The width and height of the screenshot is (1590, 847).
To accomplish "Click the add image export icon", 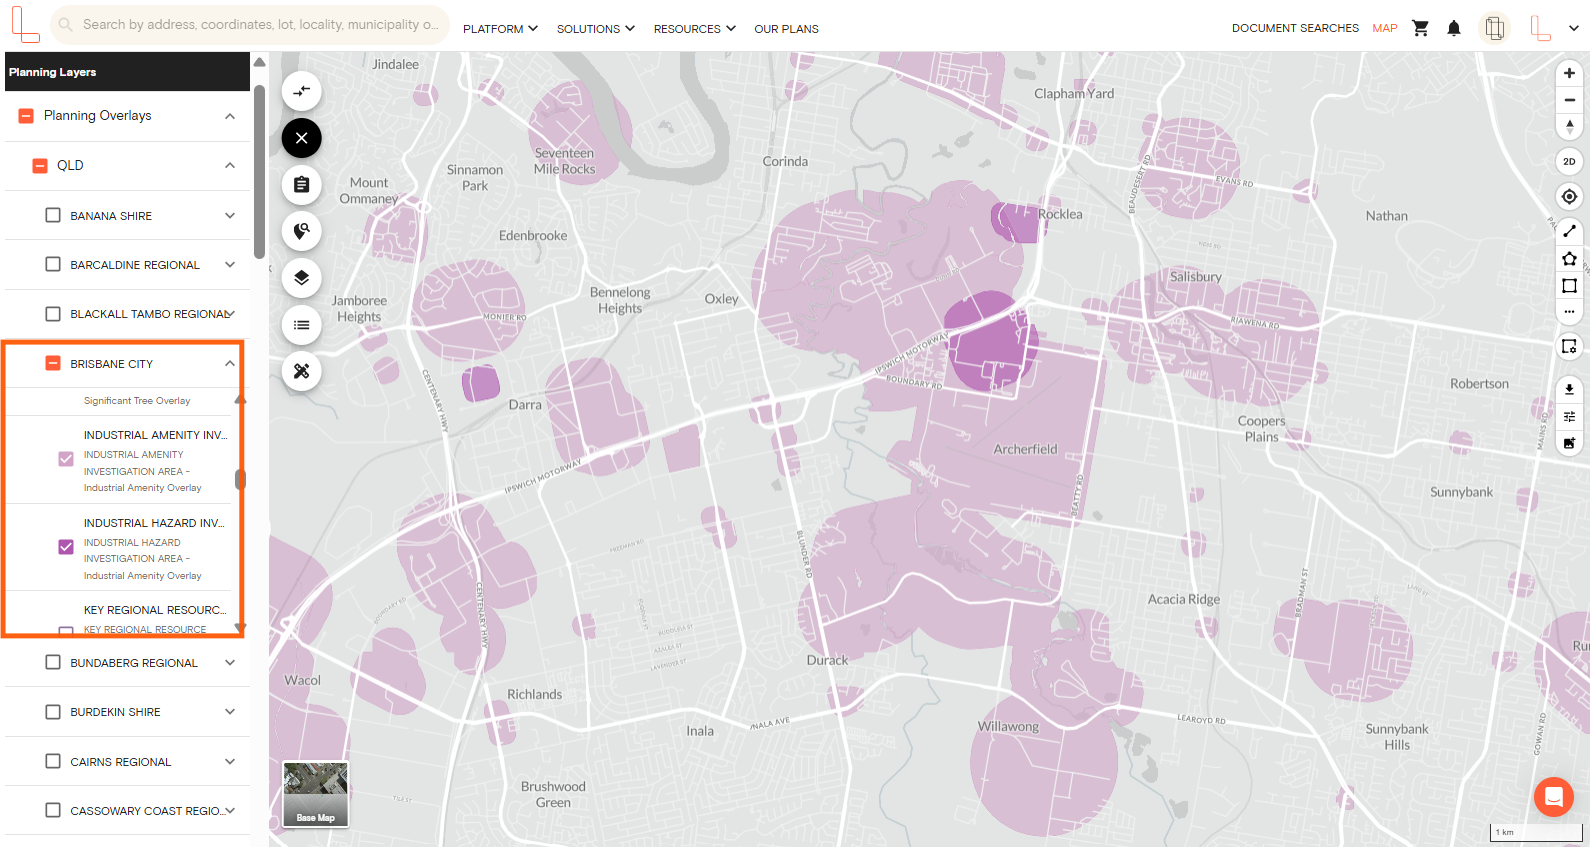I will pos(1569,443).
